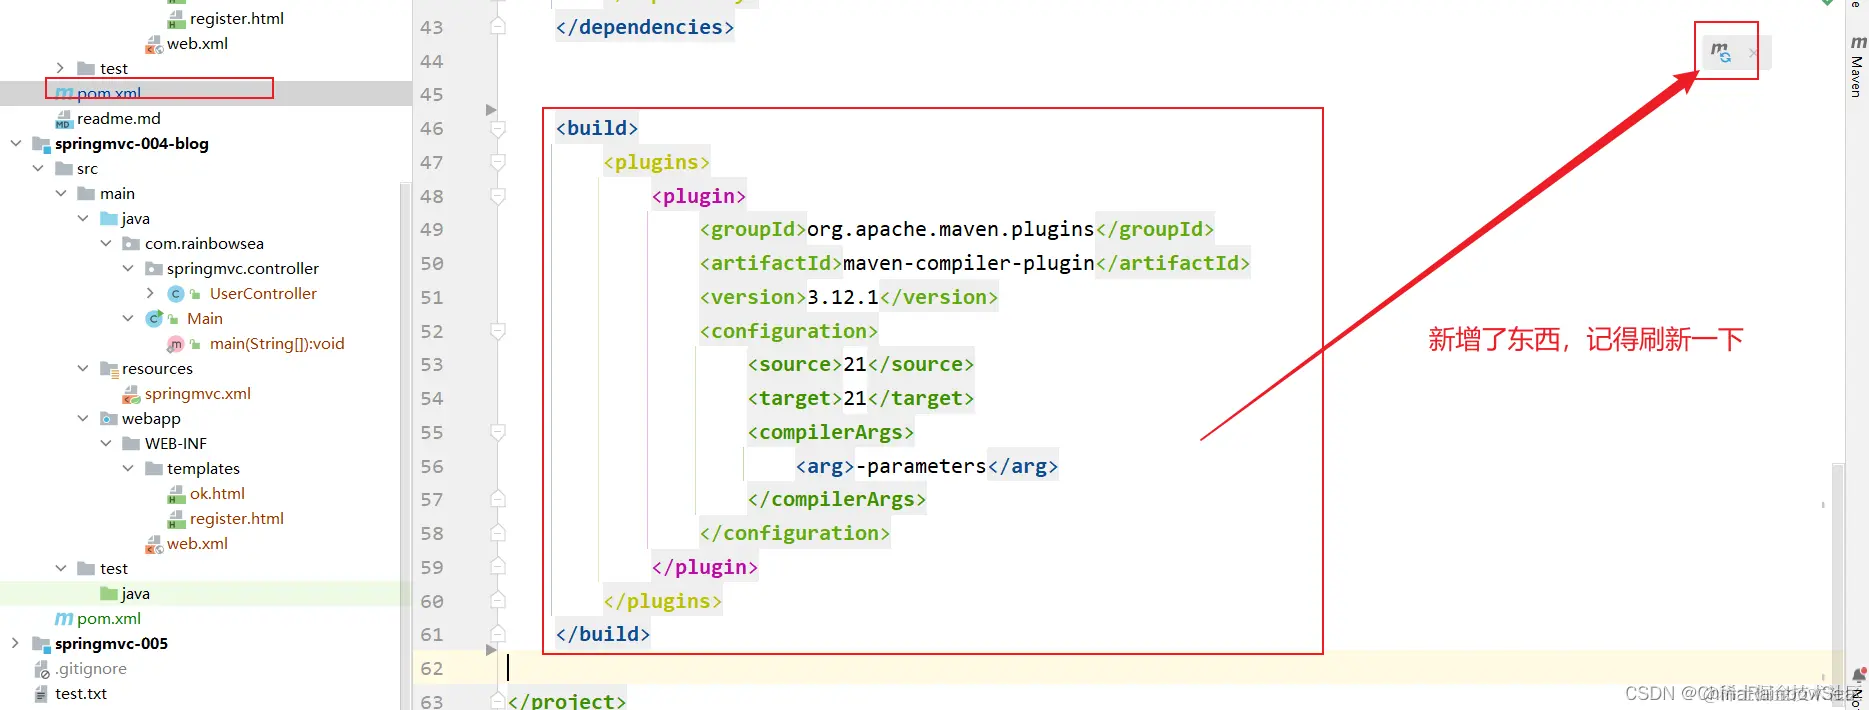Click the main(String[]):void method icon

point(176,343)
